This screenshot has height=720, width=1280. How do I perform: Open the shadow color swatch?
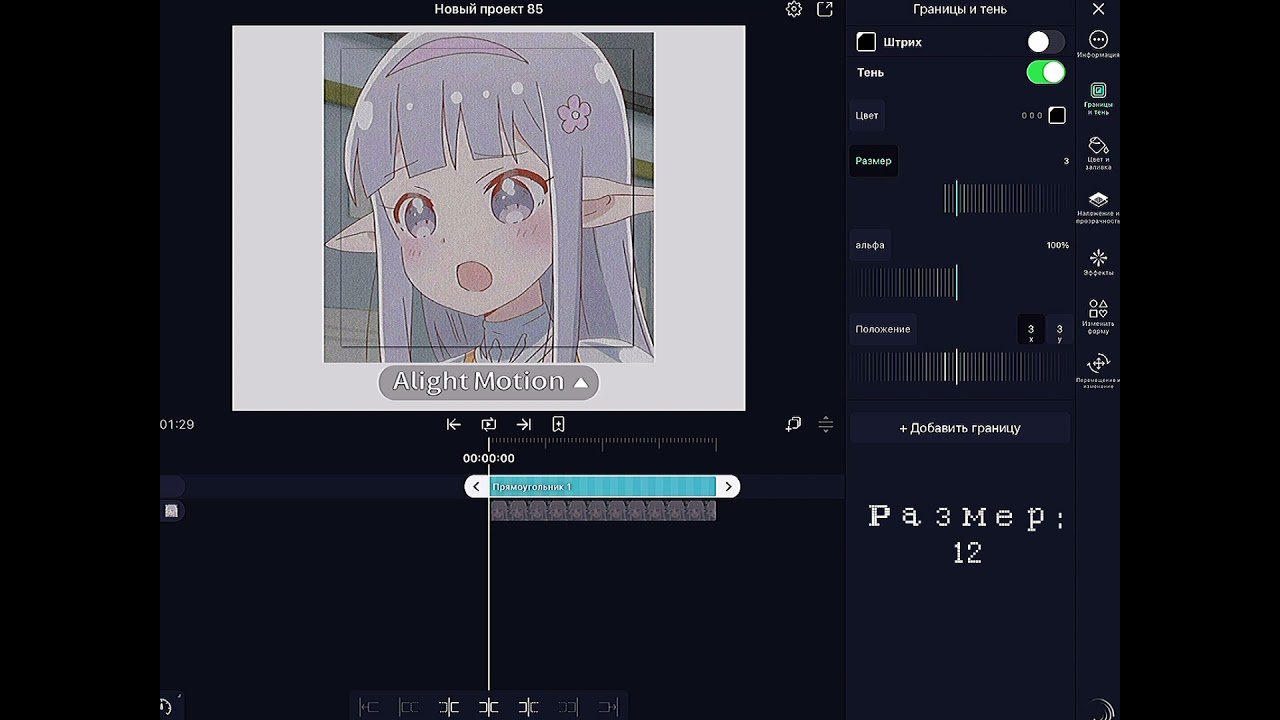pyautogui.click(x=1057, y=116)
